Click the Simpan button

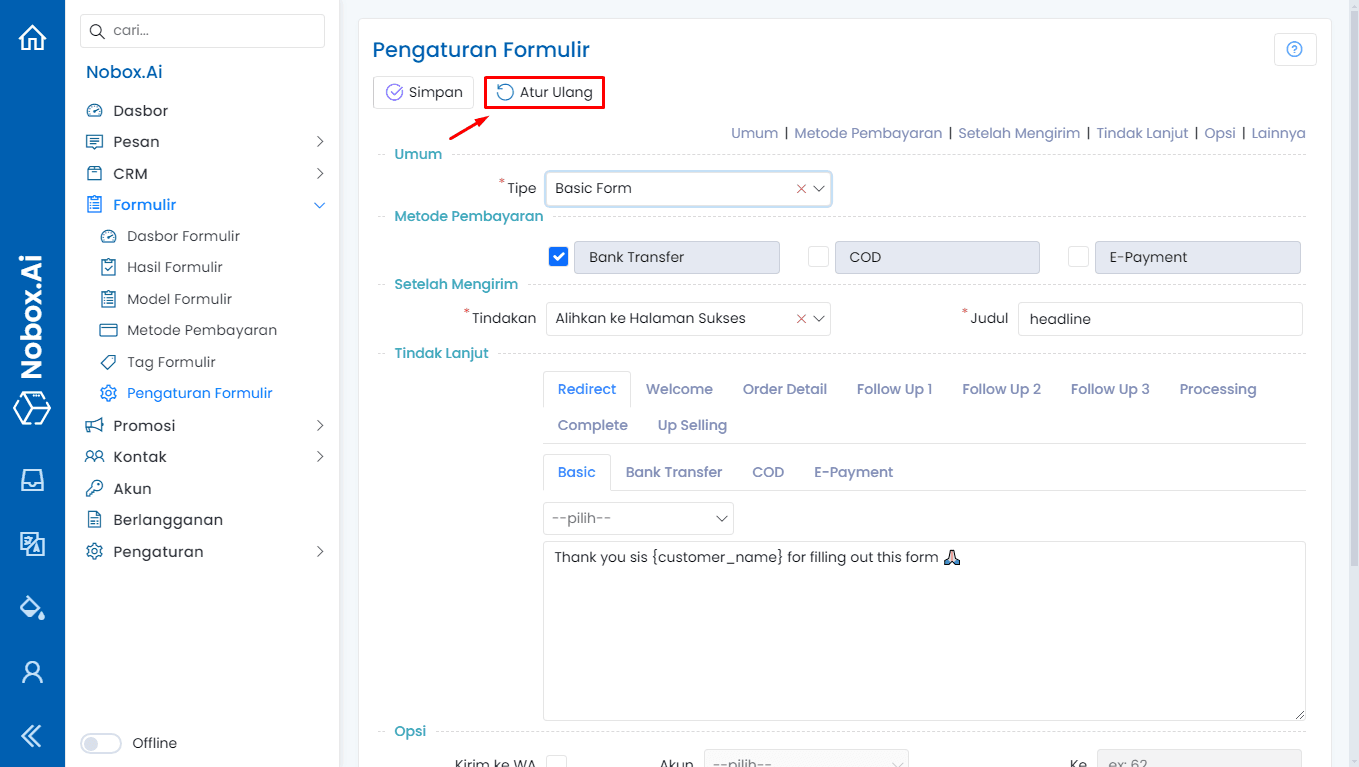coord(423,93)
